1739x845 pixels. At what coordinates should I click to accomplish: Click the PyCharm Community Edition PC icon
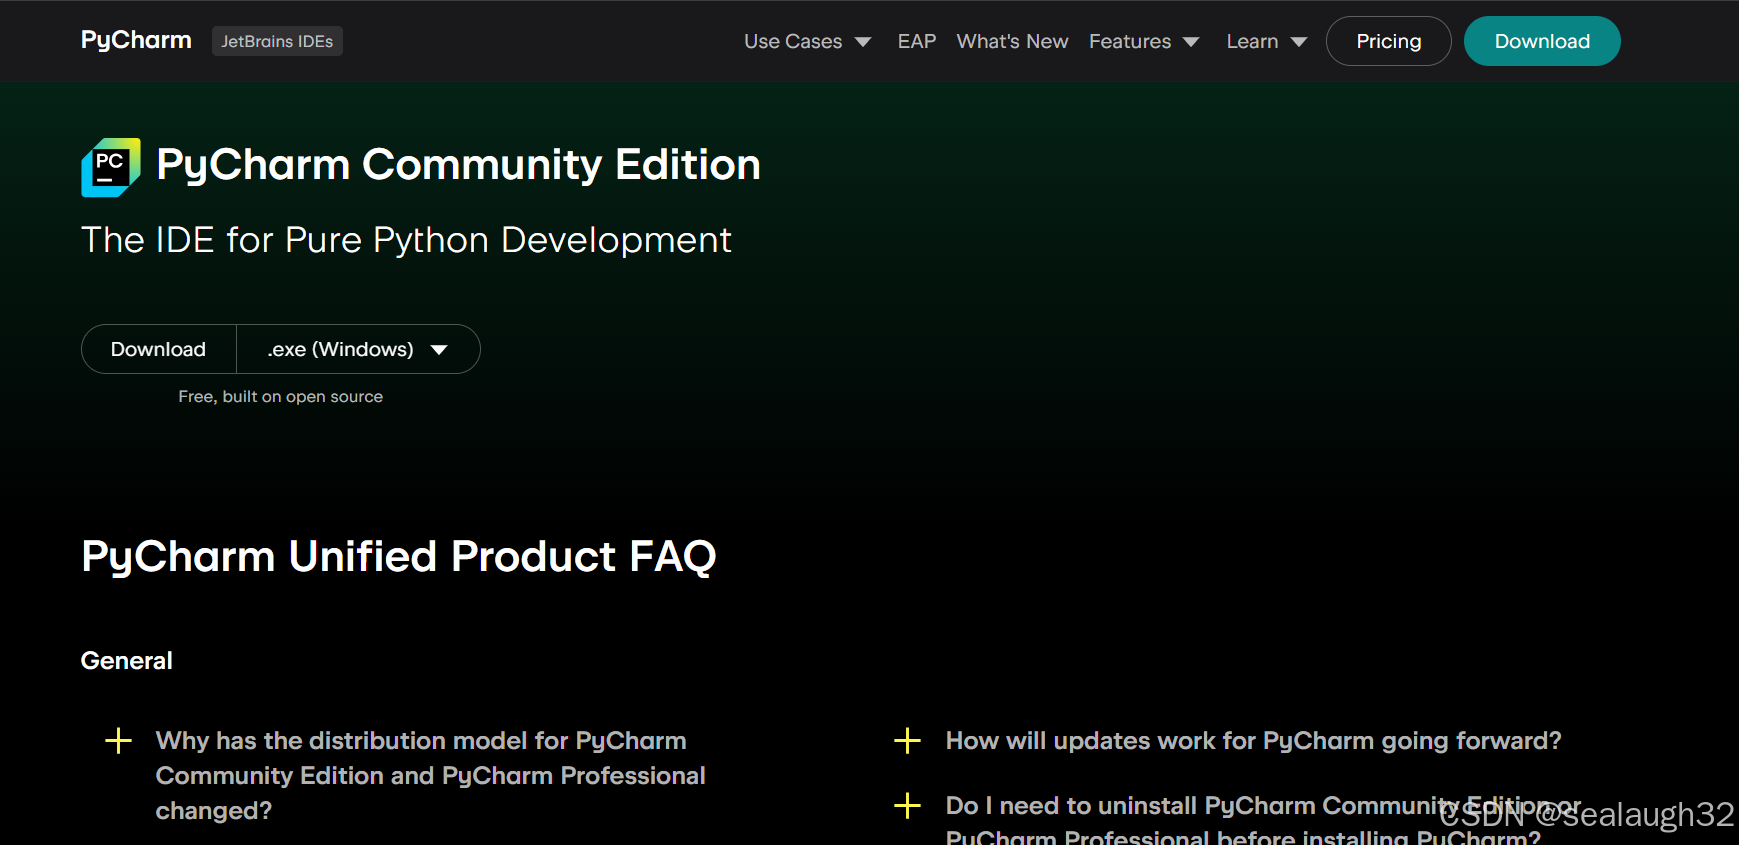point(111,167)
